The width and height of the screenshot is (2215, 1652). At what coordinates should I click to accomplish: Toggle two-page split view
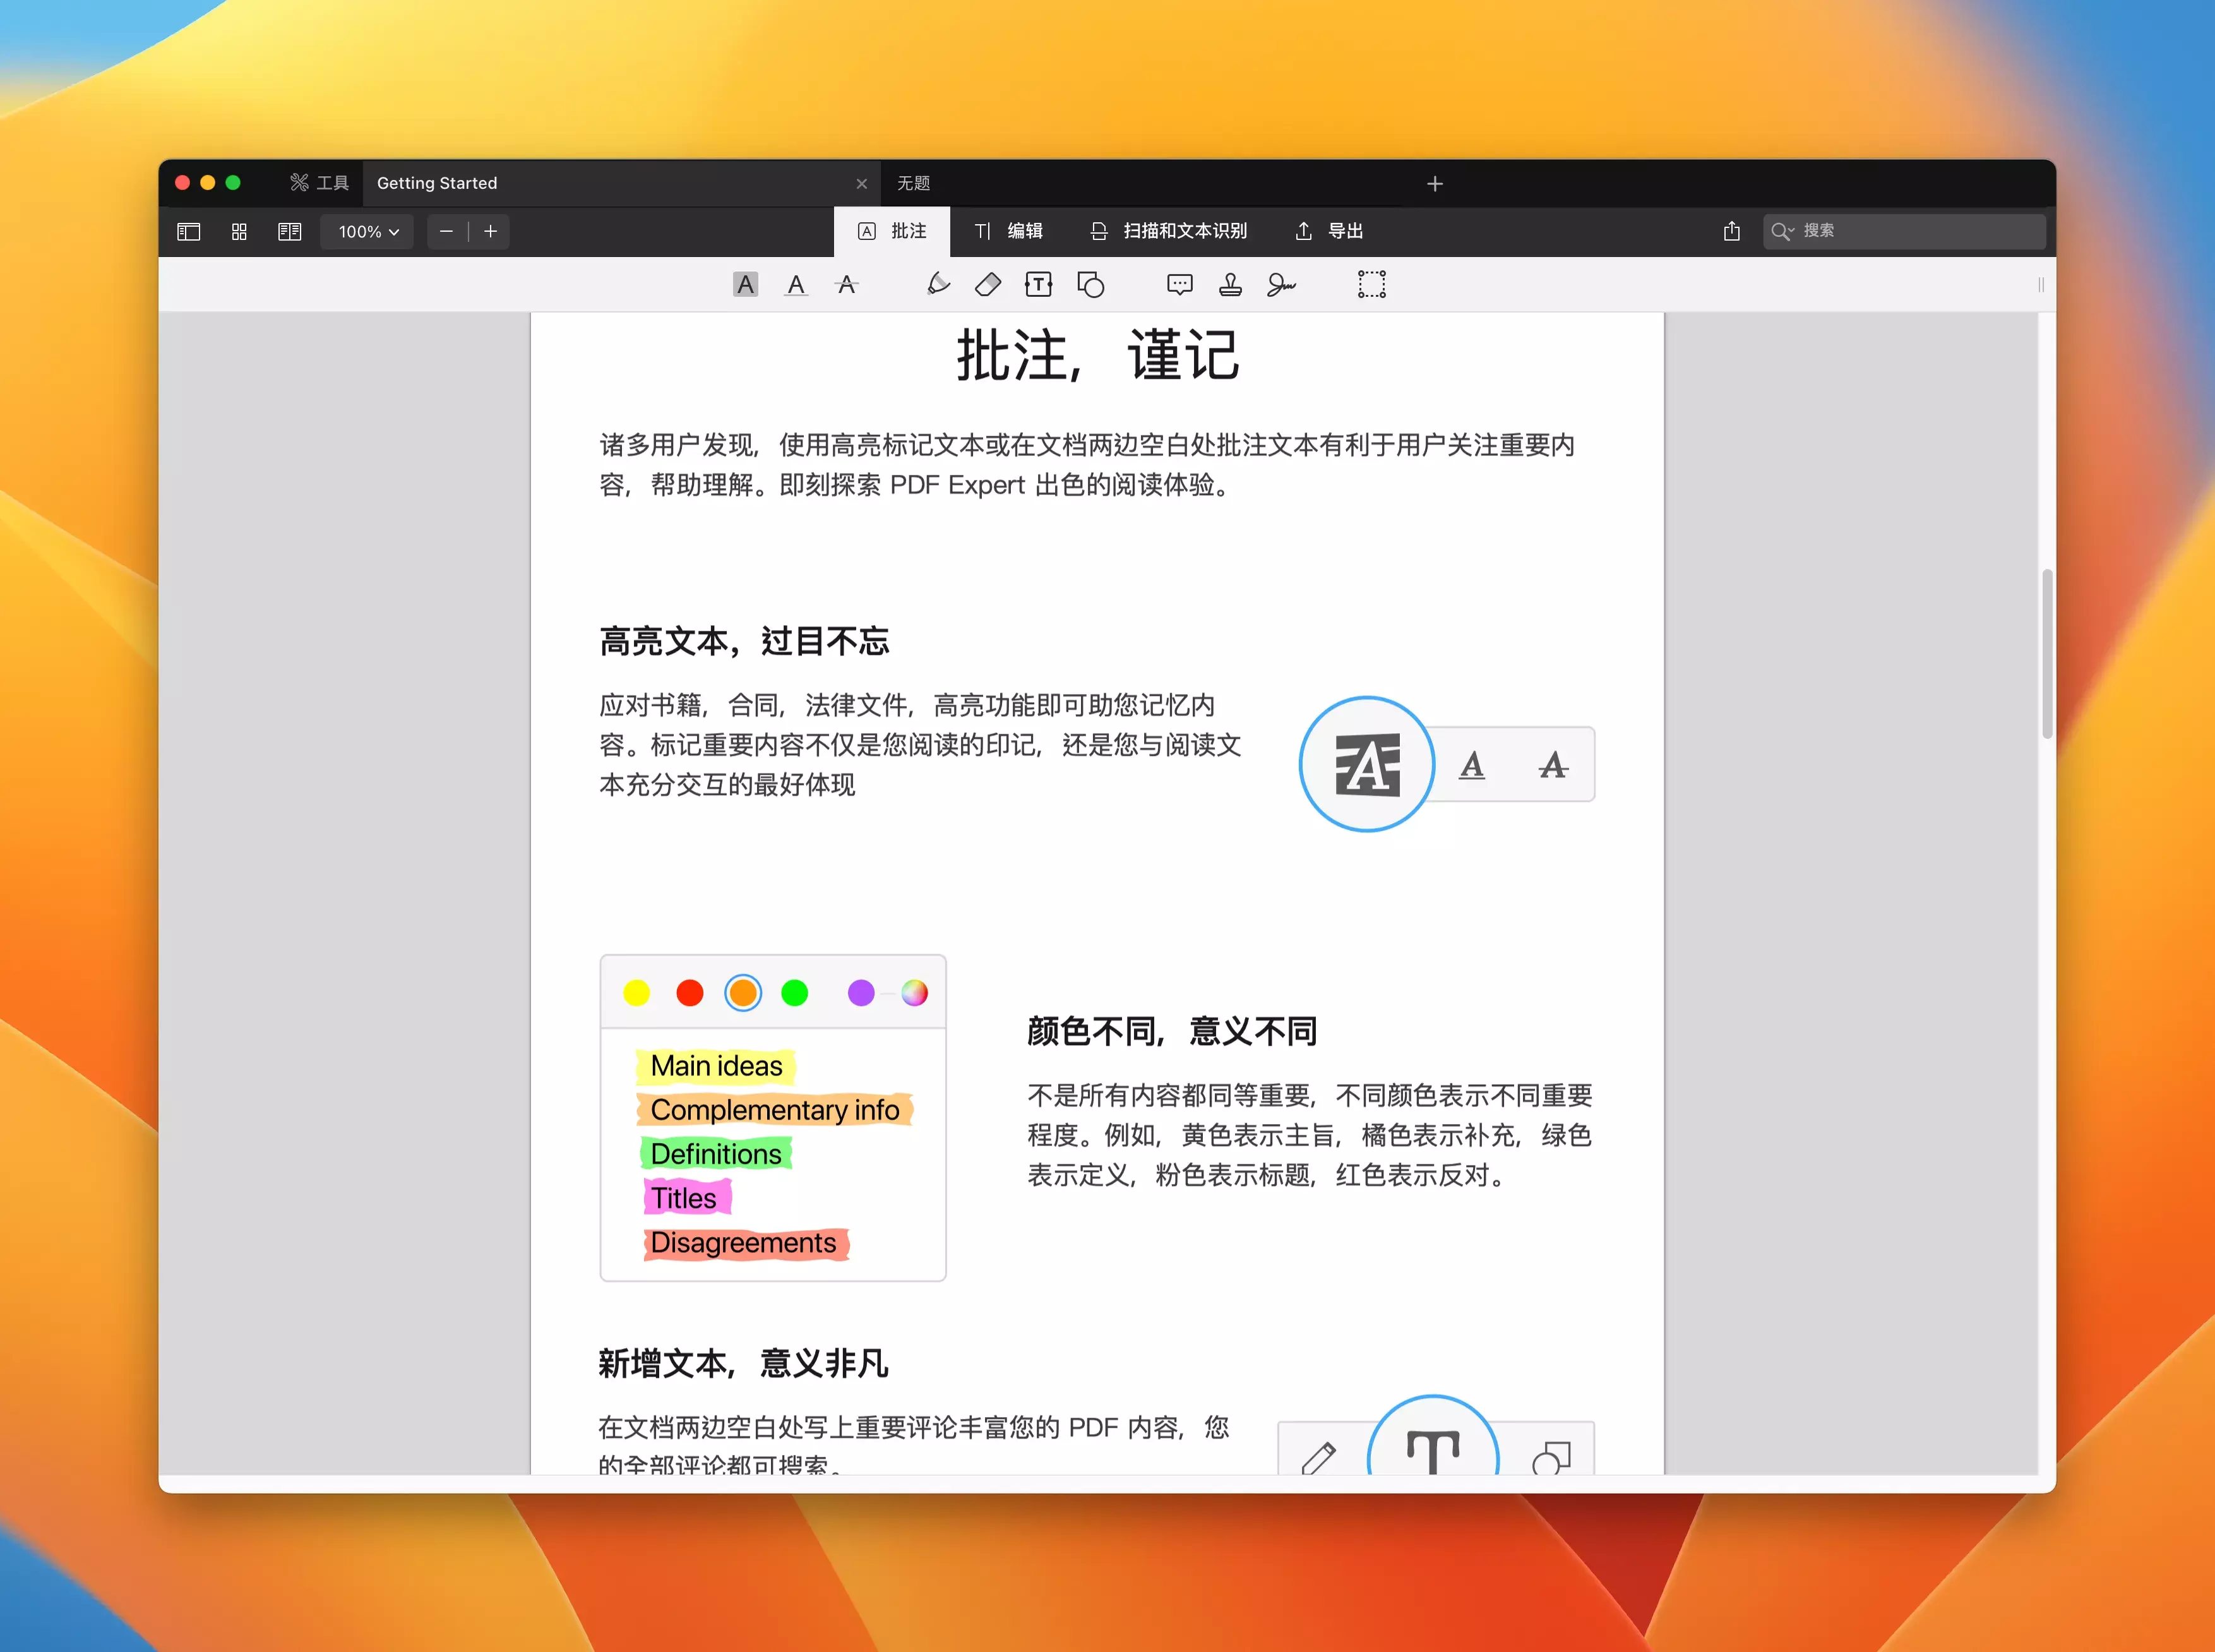(290, 232)
